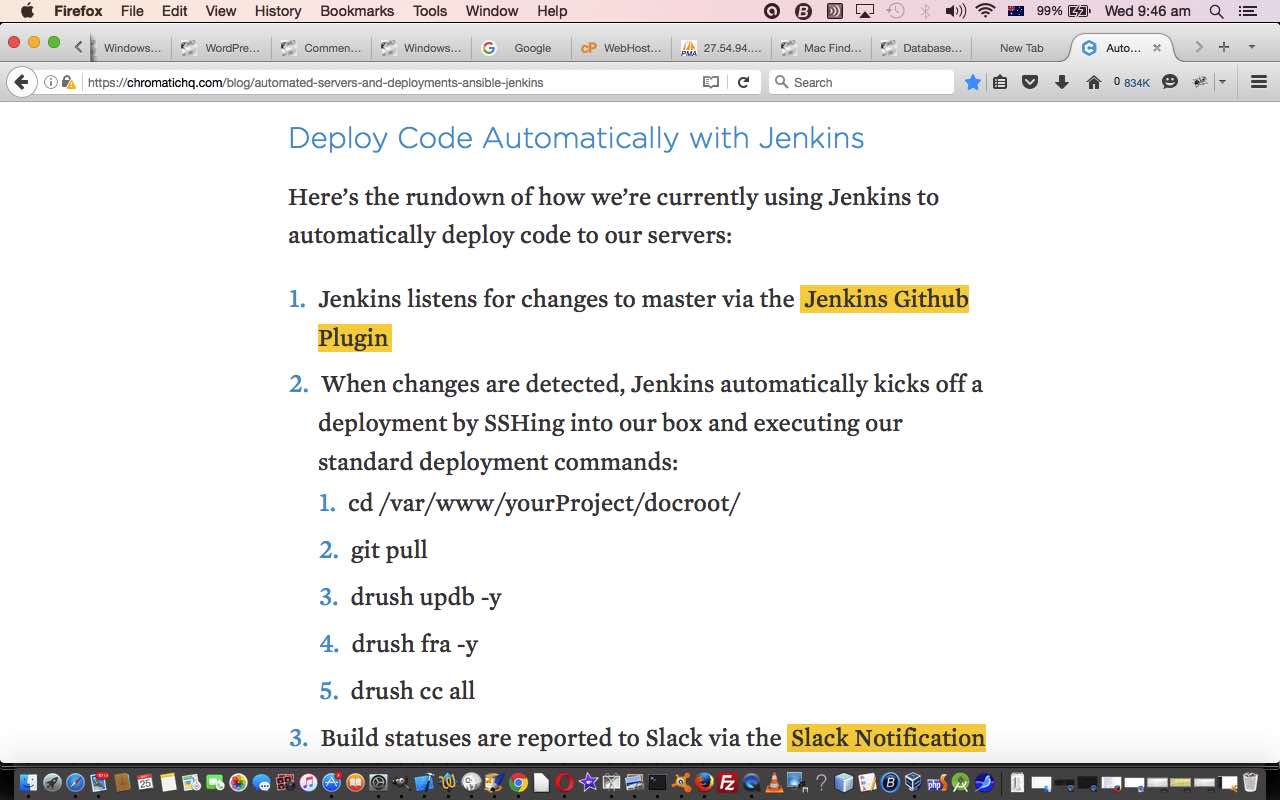Open the smiley chat toolbar icon
This screenshot has height=800, width=1280.
1170,82
